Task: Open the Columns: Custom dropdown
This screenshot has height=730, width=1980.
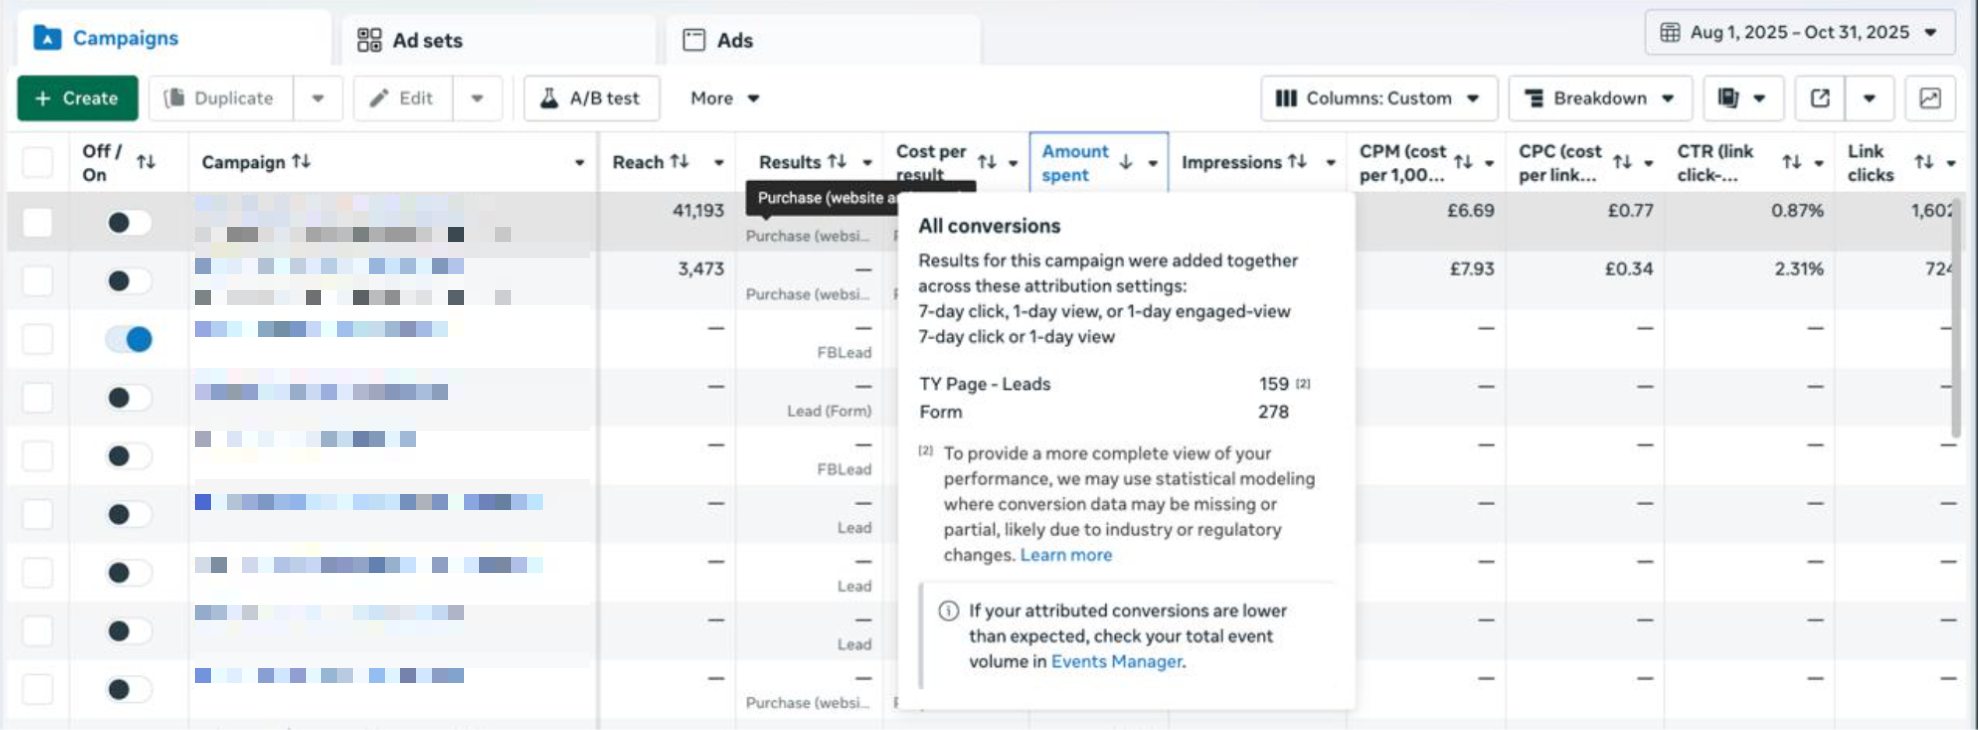Action: (1379, 98)
